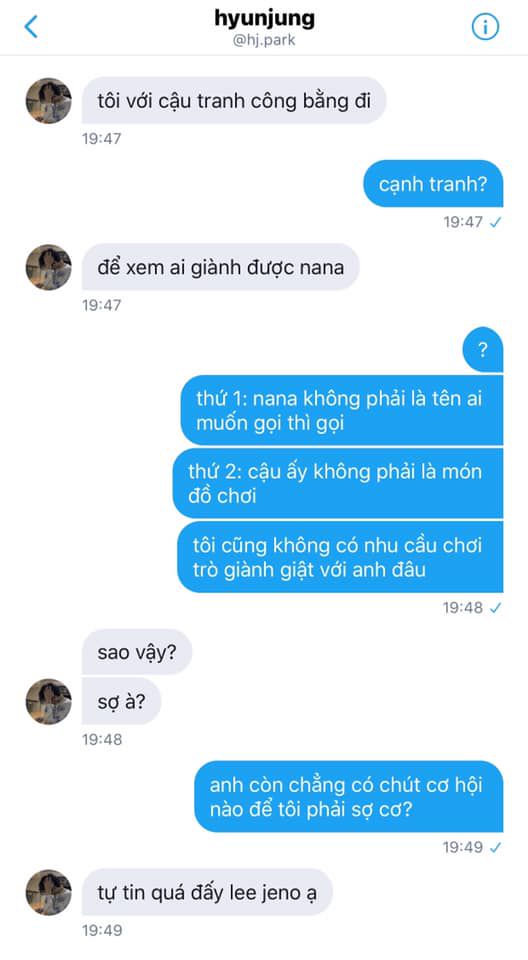
Task: Tap avatar beside 'tự tin quá đấy lee jeno ạ'
Action: 48,893
